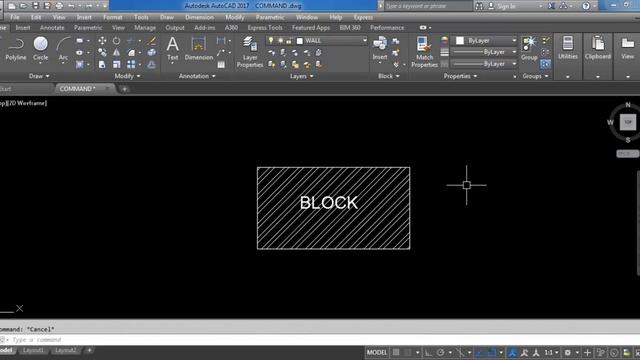Click the Scale tool icon
Screen dimensions: 640x360
pos(116,64)
